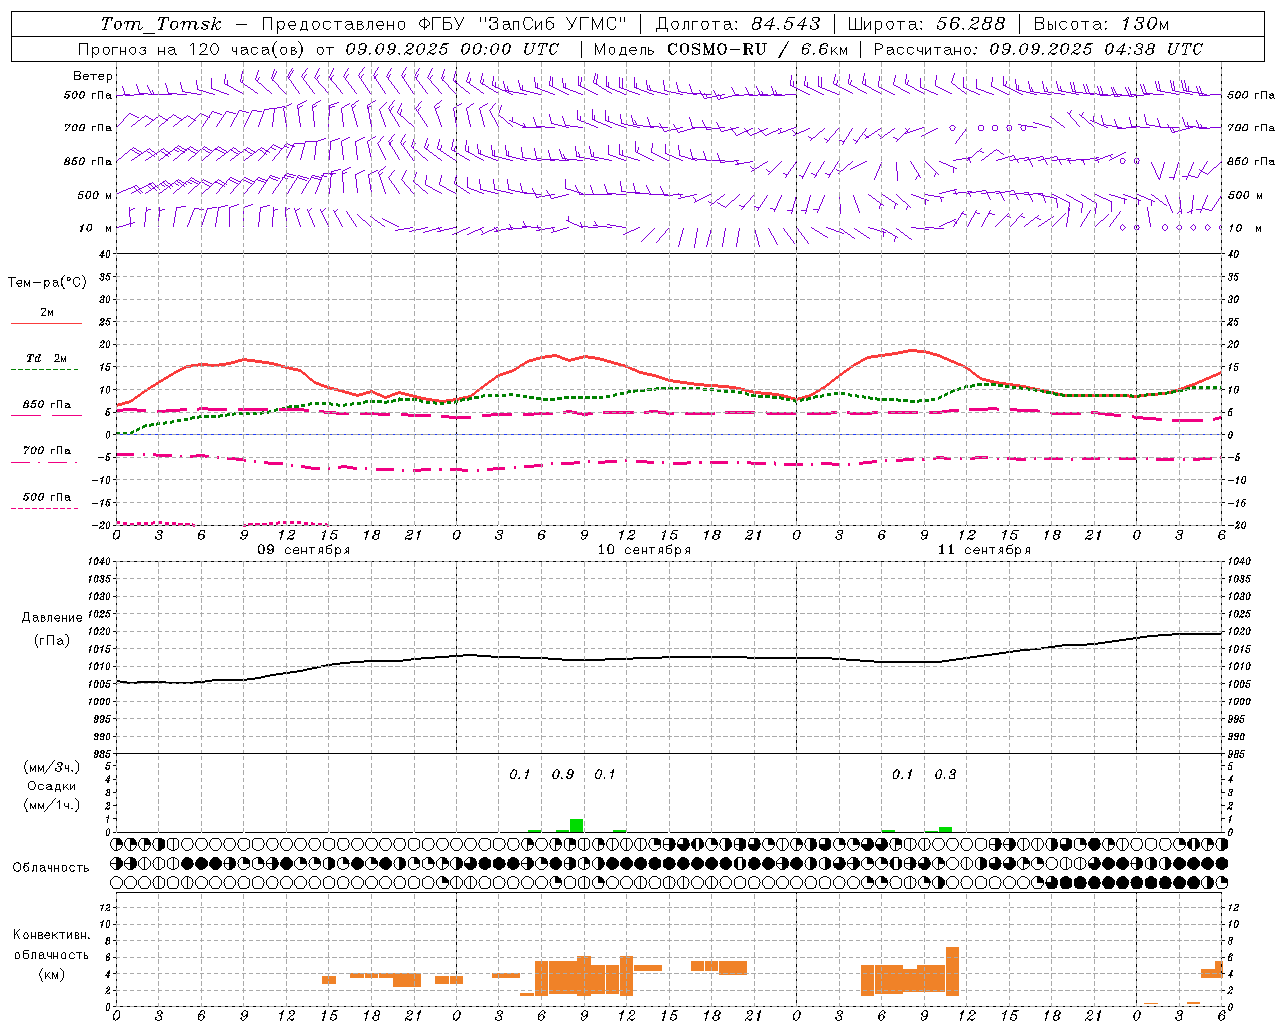Click 'Рассчитано: 09.09.2025 04:38 UTC' timestamp
1280x1024 pixels.
(x=1038, y=49)
